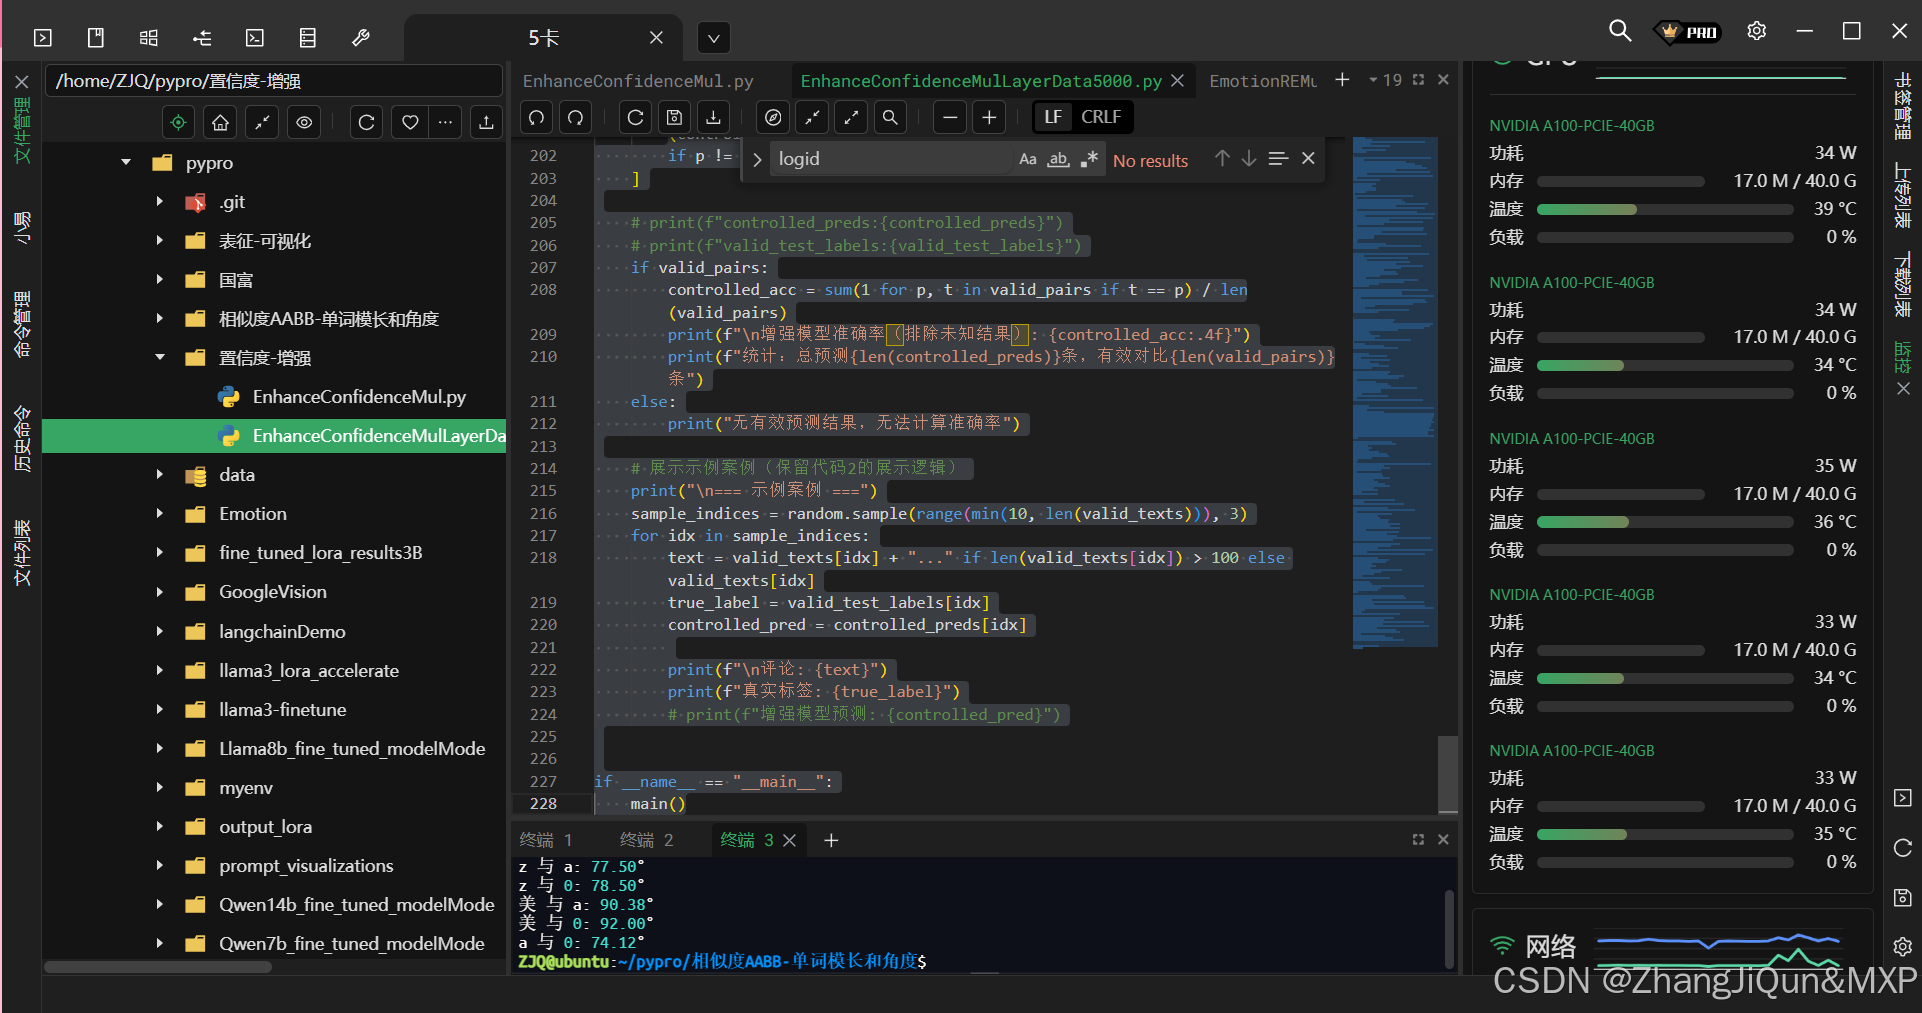Viewport: 1922px width, 1013px height.
Task: Switch to 终端 2 tab
Action: point(647,840)
